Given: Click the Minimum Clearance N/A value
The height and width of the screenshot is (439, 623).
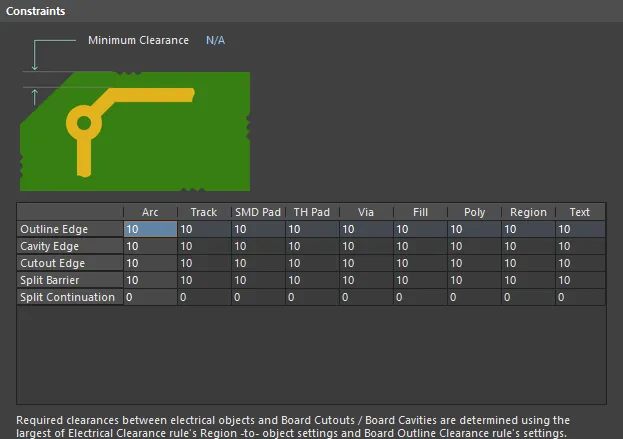Looking at the screenshot, I should (215, 41).
